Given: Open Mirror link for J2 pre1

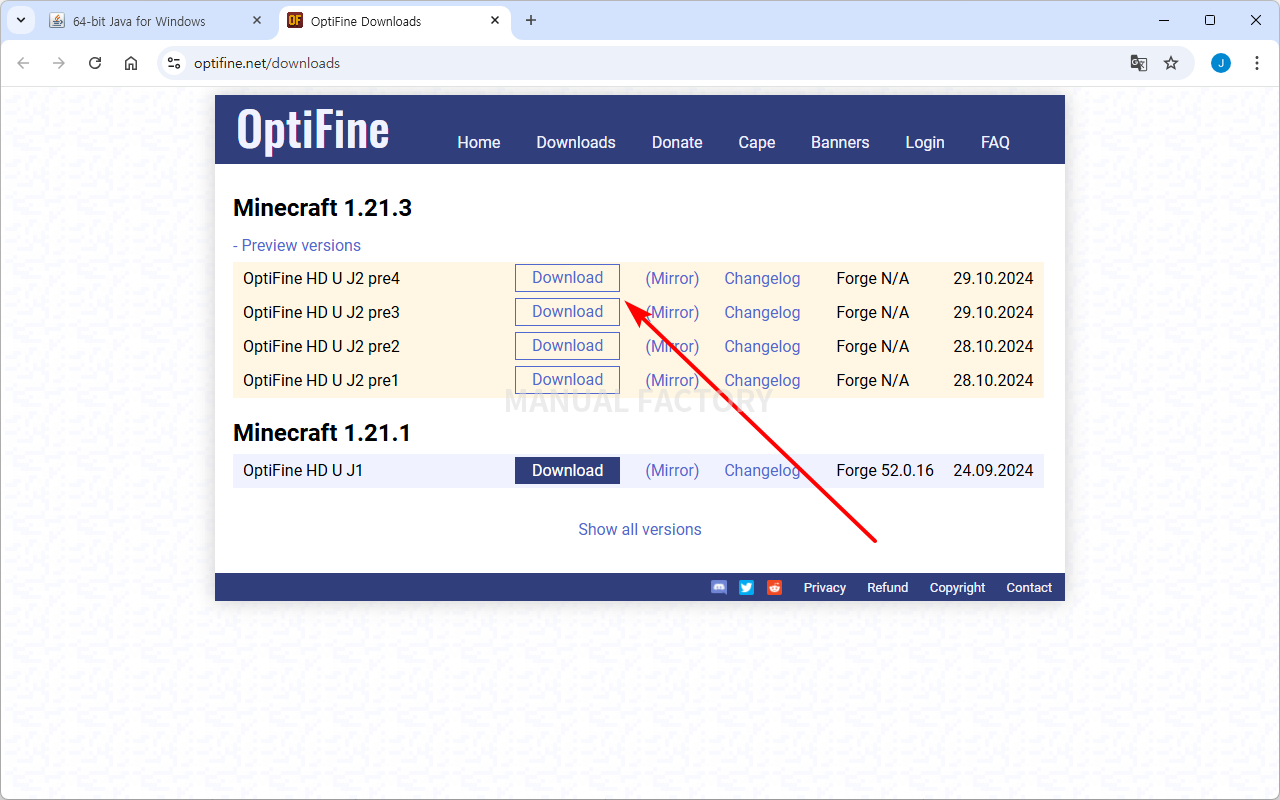Looking at the screenshot, I should coord(672,381).
